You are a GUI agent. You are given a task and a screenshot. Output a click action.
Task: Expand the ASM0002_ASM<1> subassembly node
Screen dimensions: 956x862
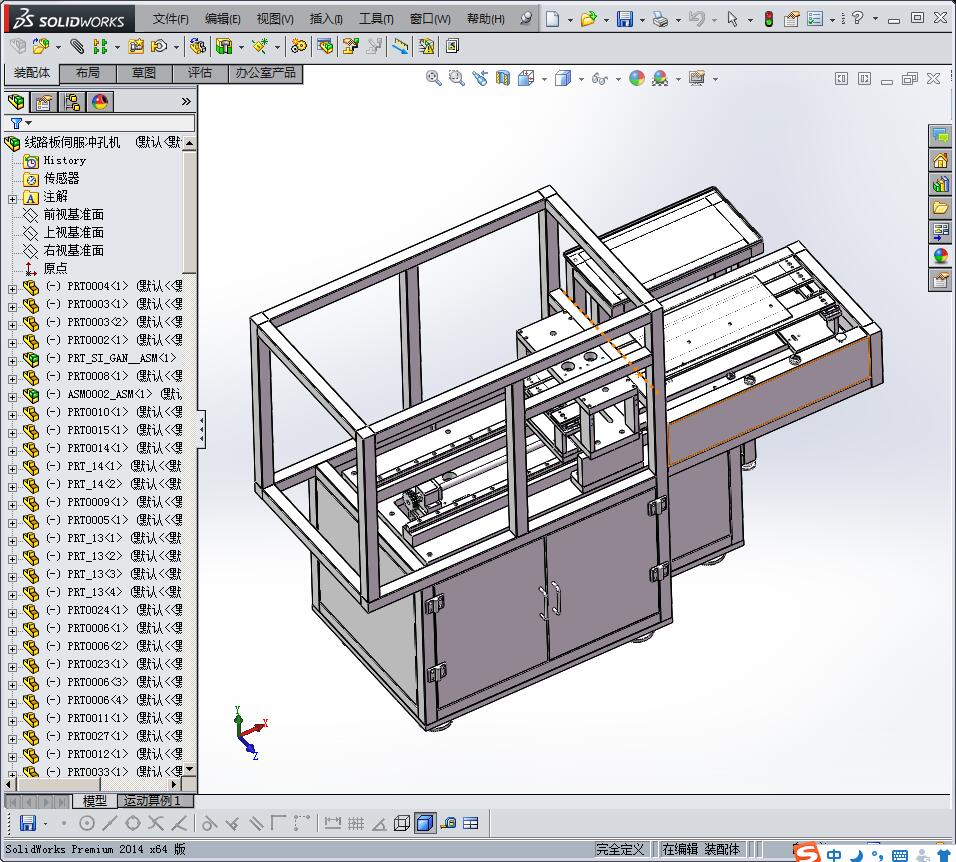pos(12,396)
